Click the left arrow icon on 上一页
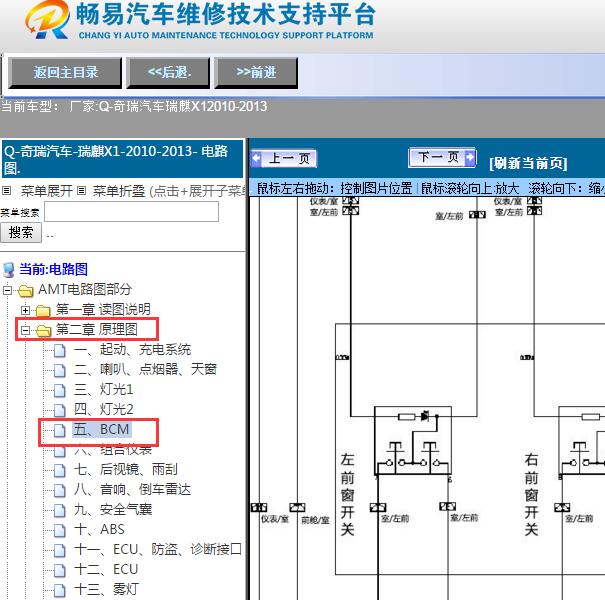 pos(256,159)
